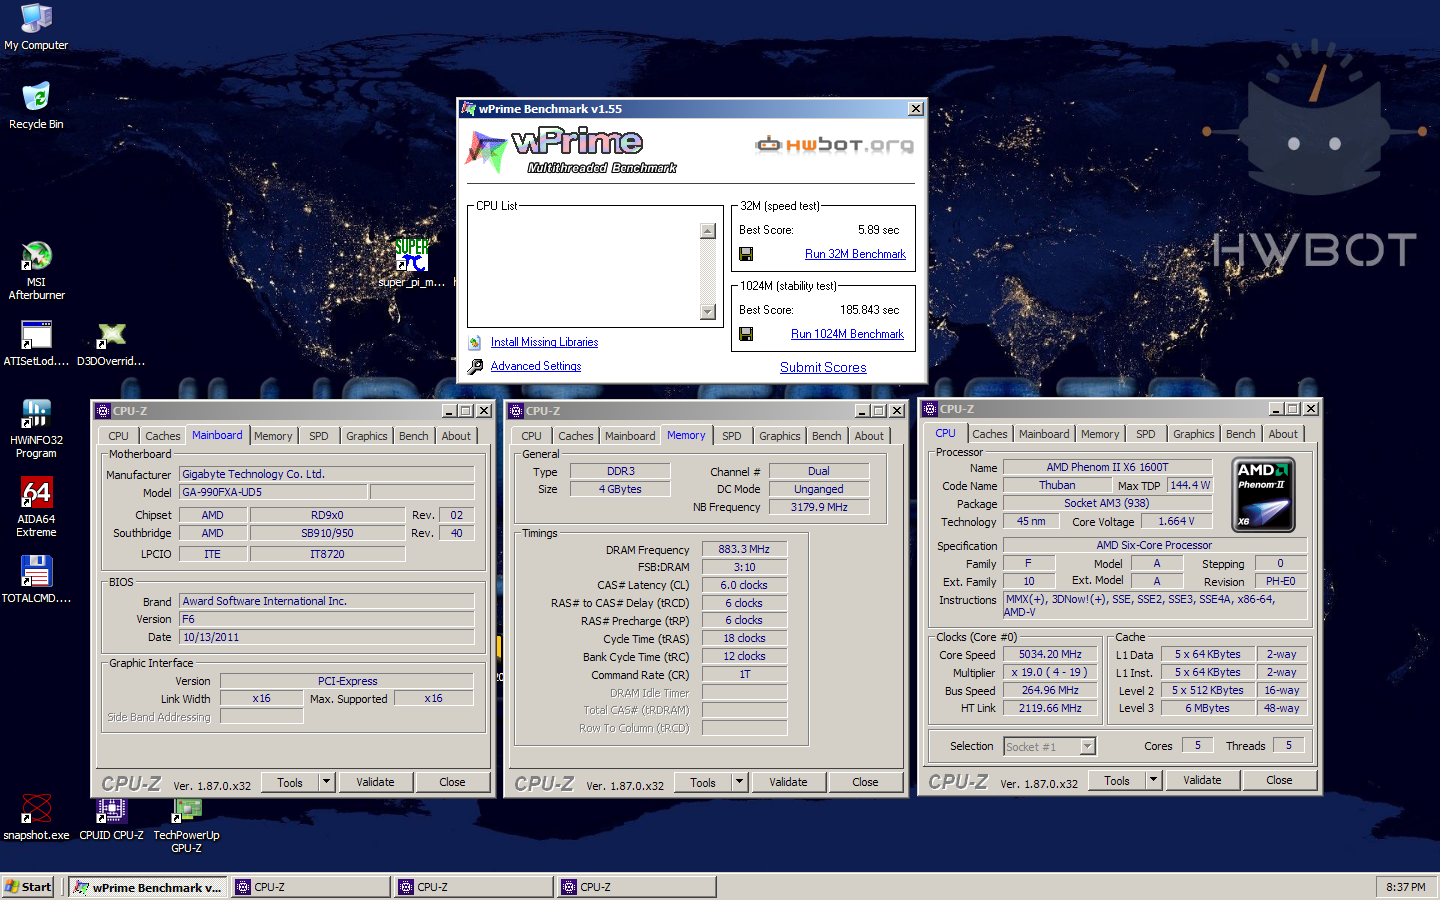Click Validate in processor CPU-Z window
This screenshot has width=1440, height=900.
tap(1202, 780)
